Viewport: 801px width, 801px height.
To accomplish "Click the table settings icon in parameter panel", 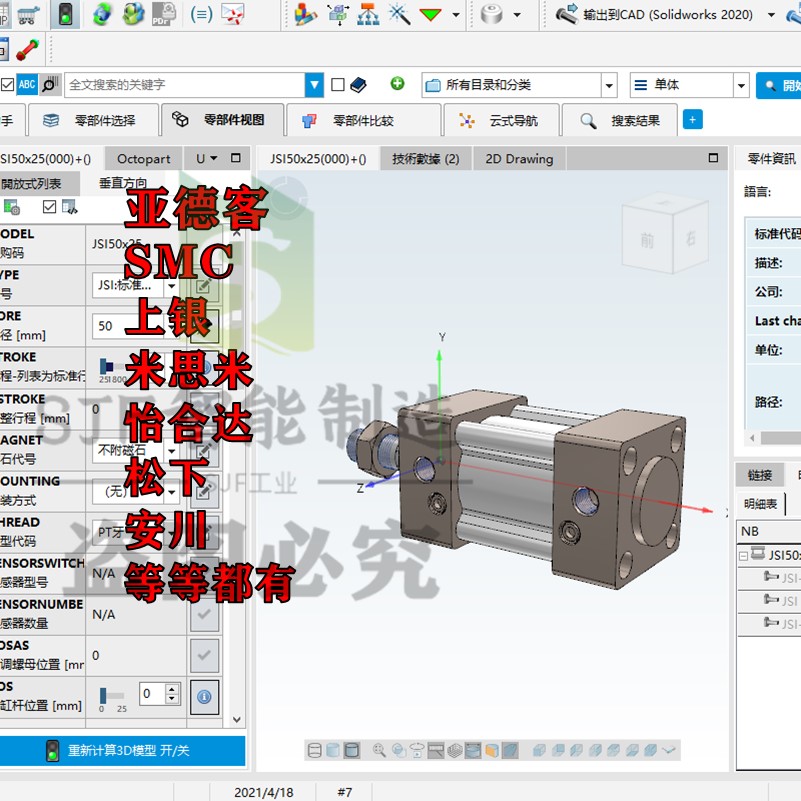I will 11,207.
